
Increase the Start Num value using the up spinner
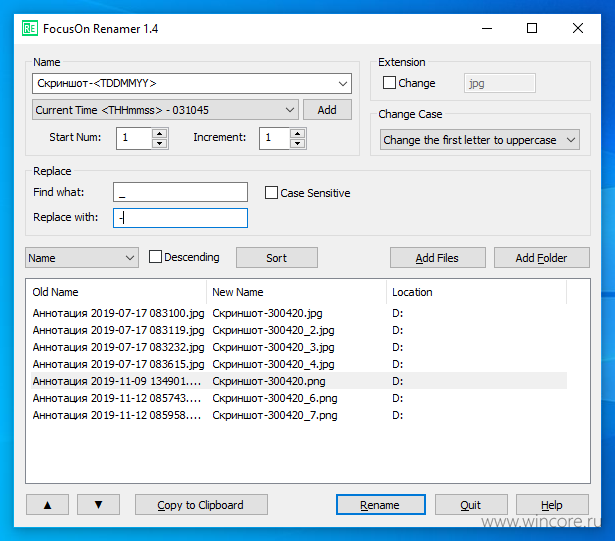[x=160, y=133]
